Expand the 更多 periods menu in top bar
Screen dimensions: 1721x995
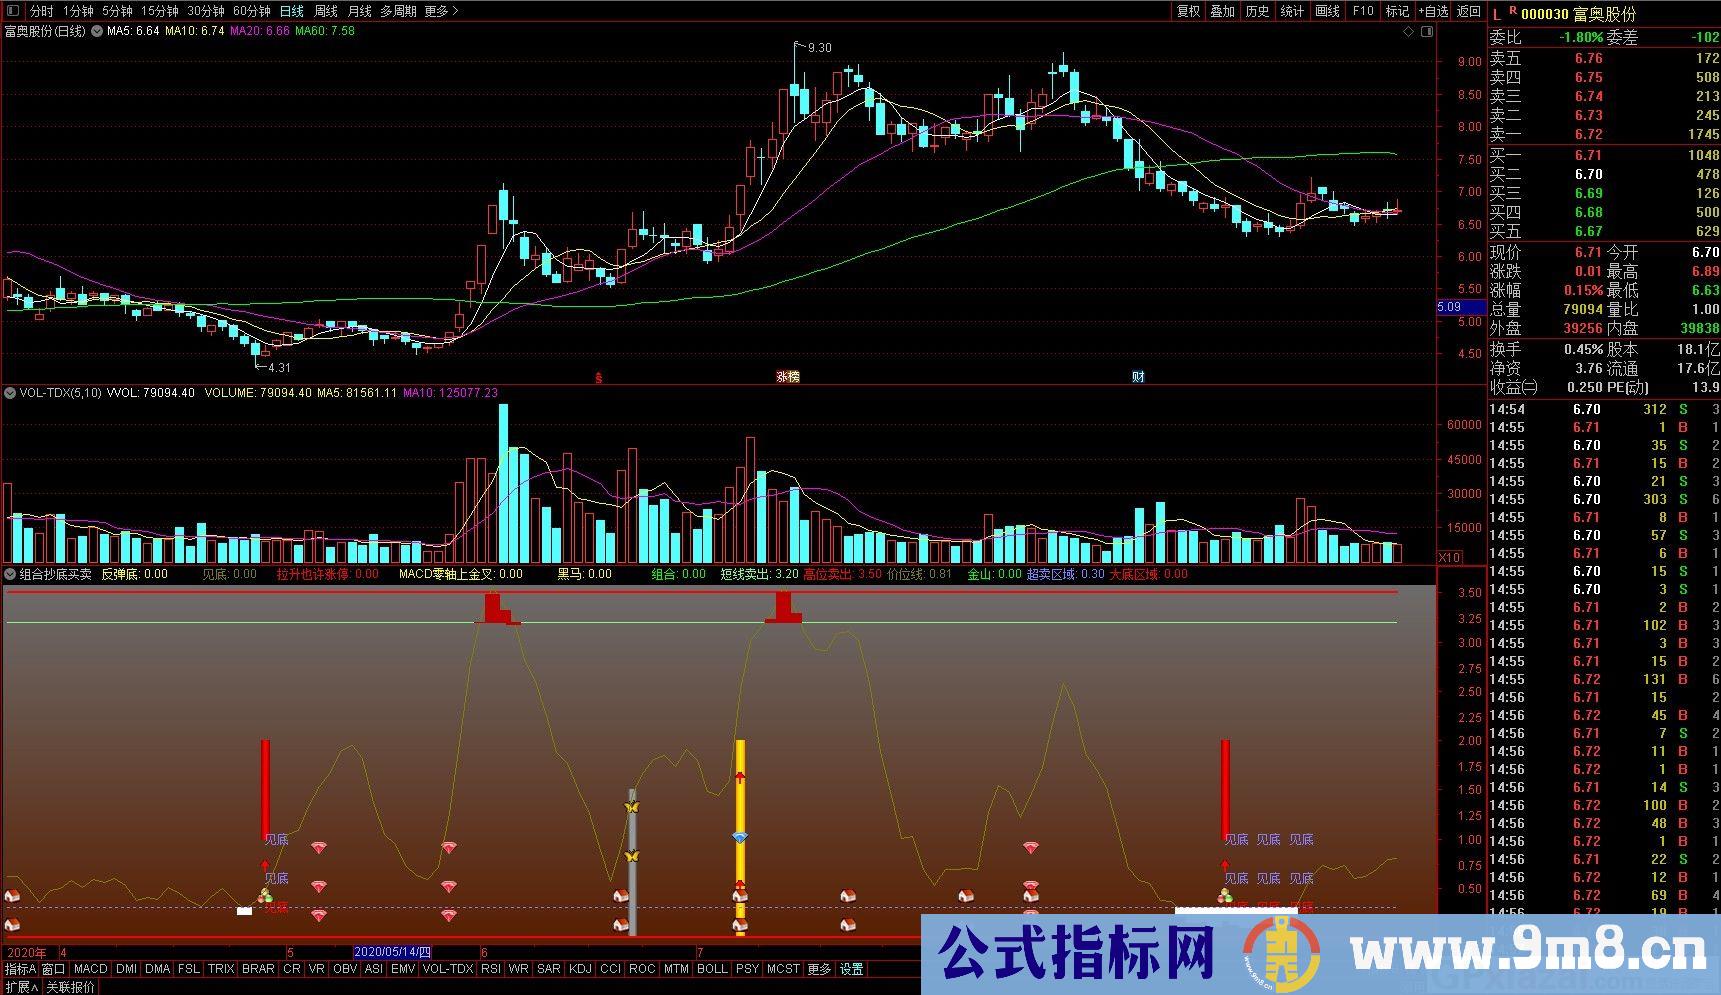tap(441, 11)
